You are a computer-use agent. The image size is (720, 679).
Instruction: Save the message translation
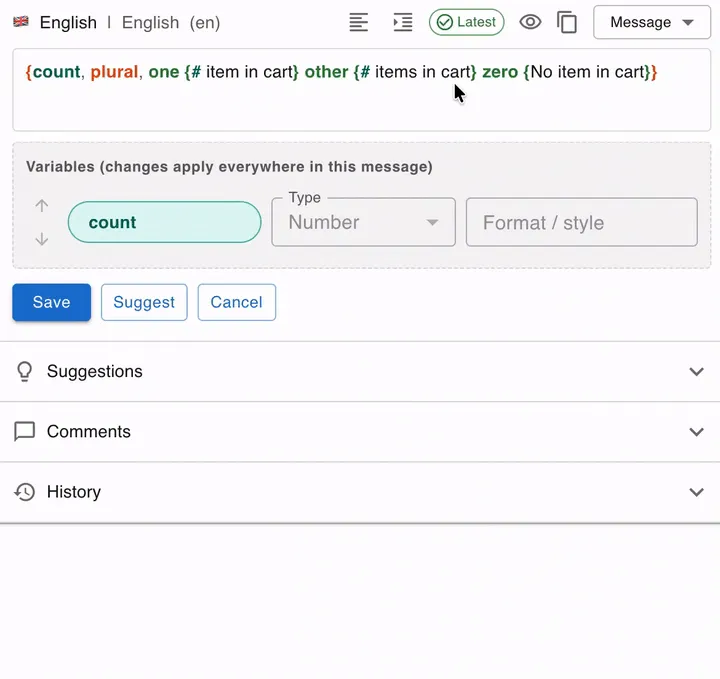click(x=51, y=302)
